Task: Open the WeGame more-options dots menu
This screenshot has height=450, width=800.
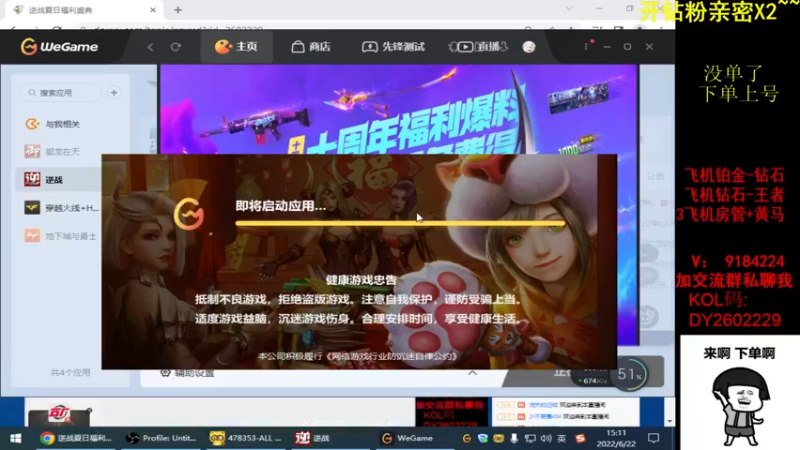Action: 586,46
